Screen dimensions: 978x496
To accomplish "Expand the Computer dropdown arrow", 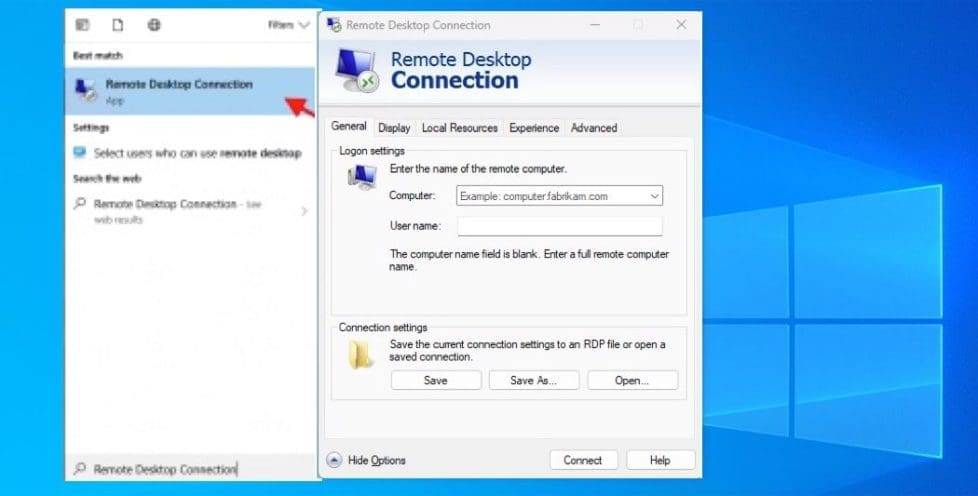I will (655, 196).
